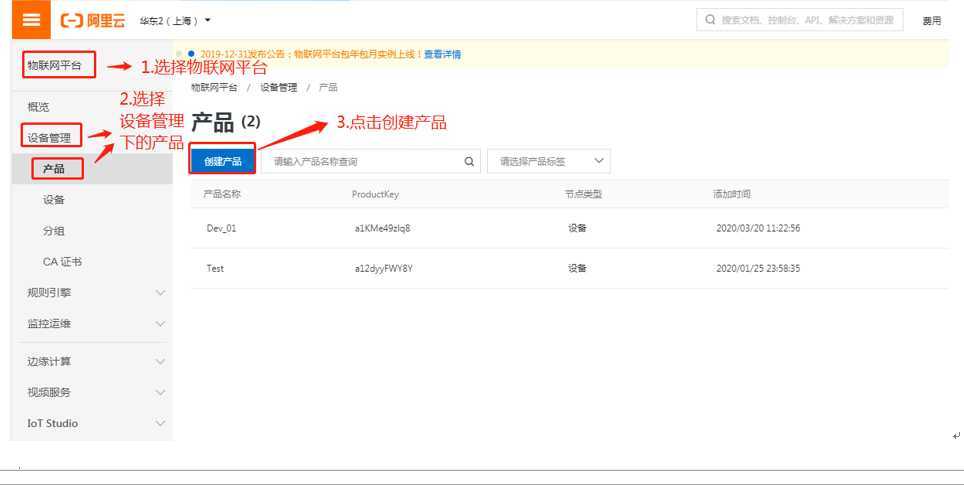Select 设备 in the sidebar
Viewport: 964px width, 485px height.
click(x=53, y=200)
